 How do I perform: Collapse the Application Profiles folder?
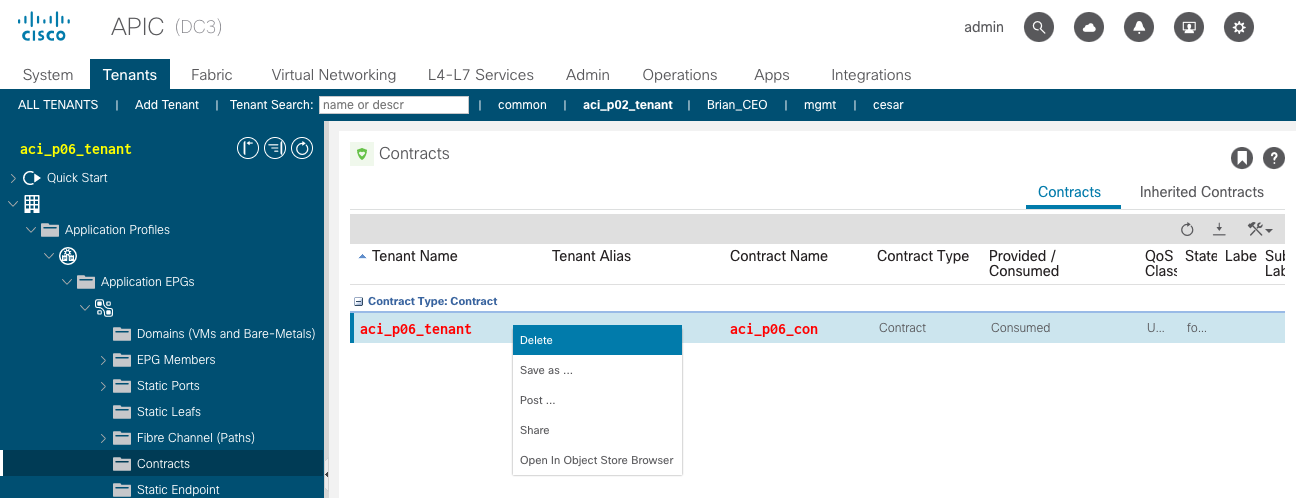click(32, 230)
